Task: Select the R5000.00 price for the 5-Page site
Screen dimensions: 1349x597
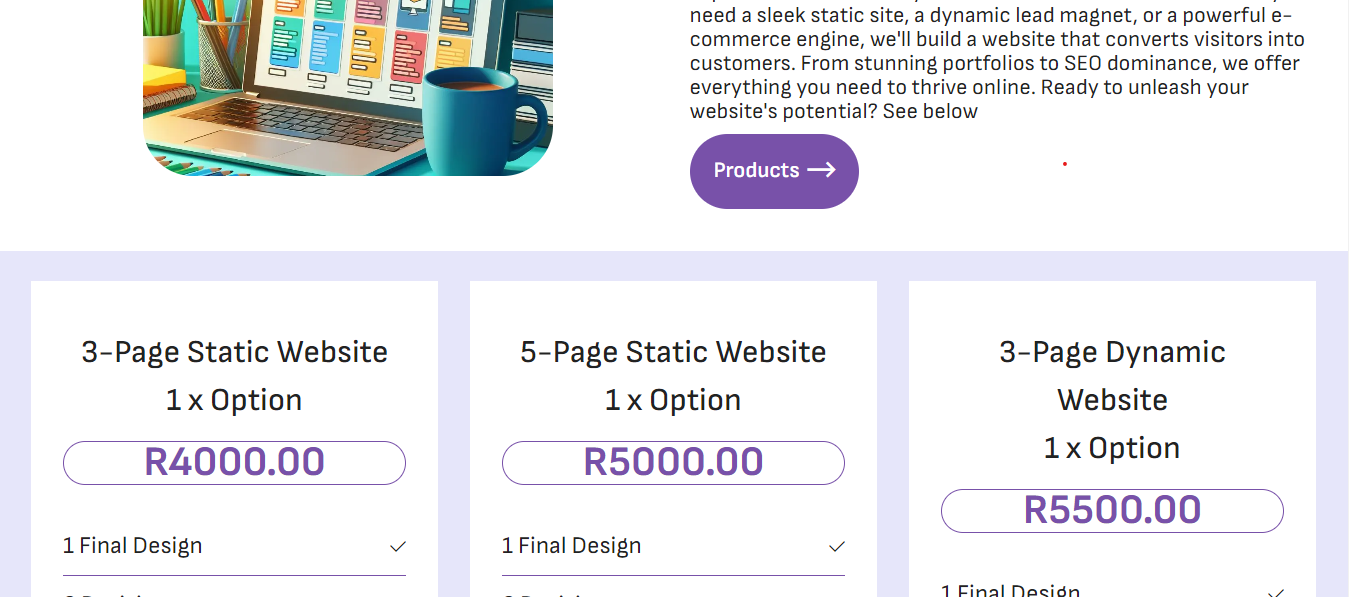Action: click(672, 462)
